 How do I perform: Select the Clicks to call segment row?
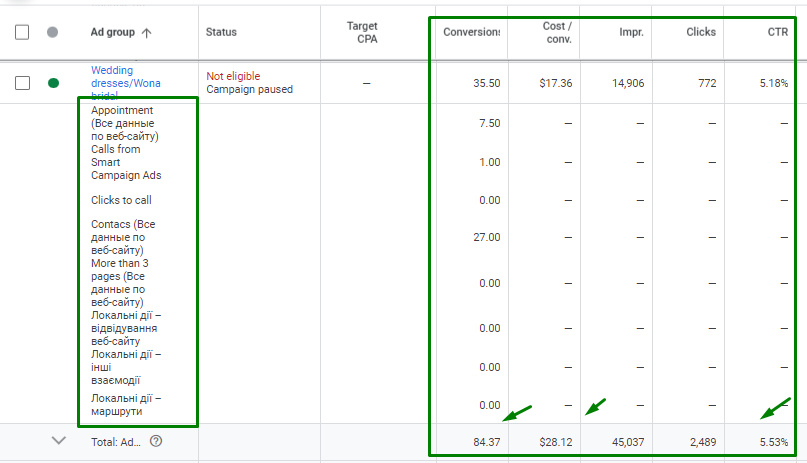coord(121,200)
